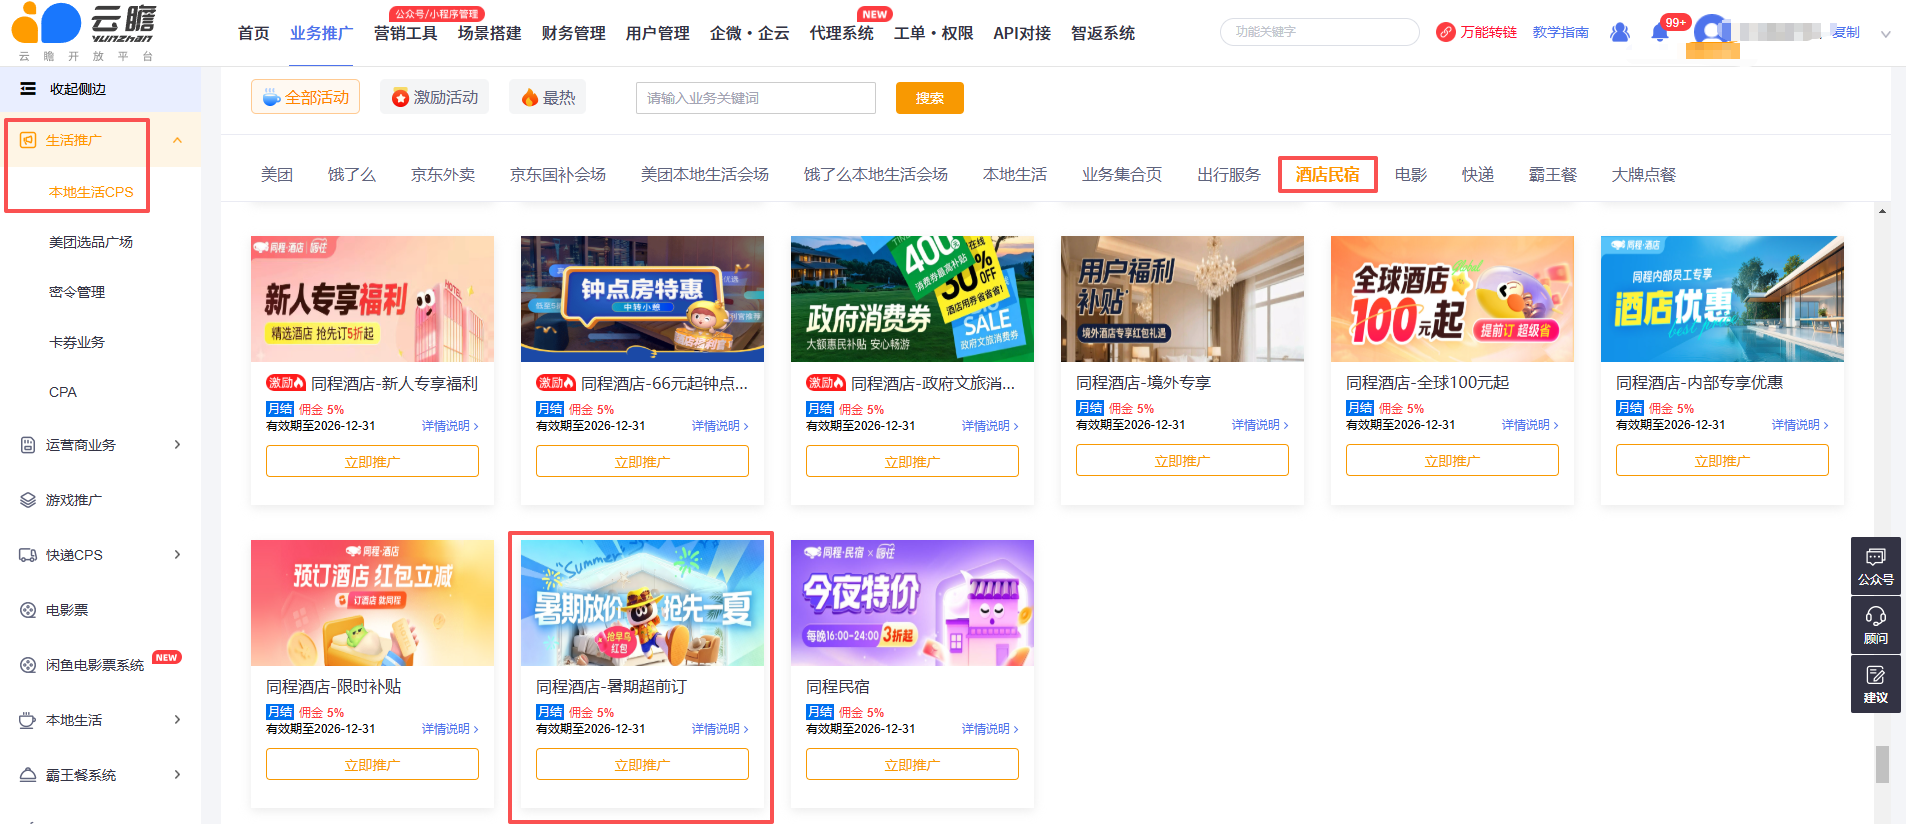Viewport: 1906px width, 824px height.
Task: Select 密令管理 in the sidebar
Action: (x=77, y=292)
